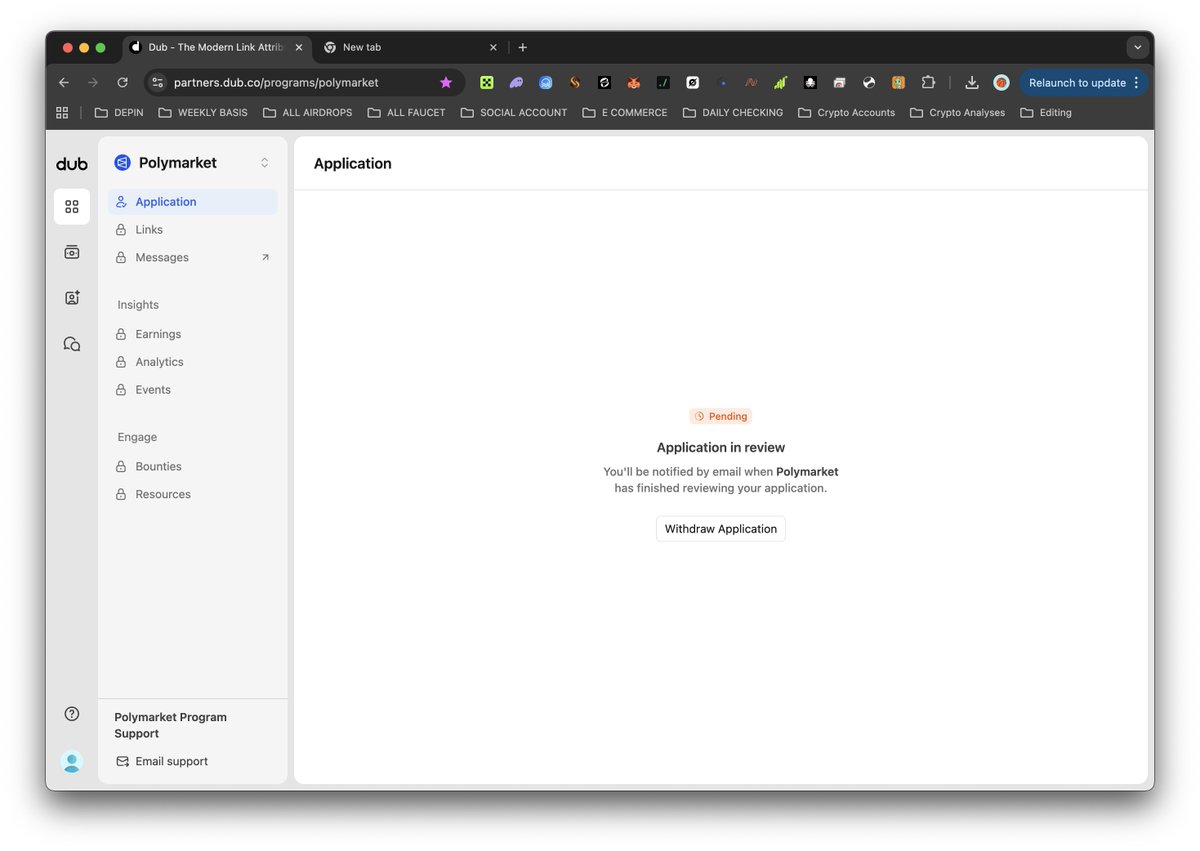Click the bookmark star icon
The height and width of the screenshot is (851, 1200).
tap(446, 83)
